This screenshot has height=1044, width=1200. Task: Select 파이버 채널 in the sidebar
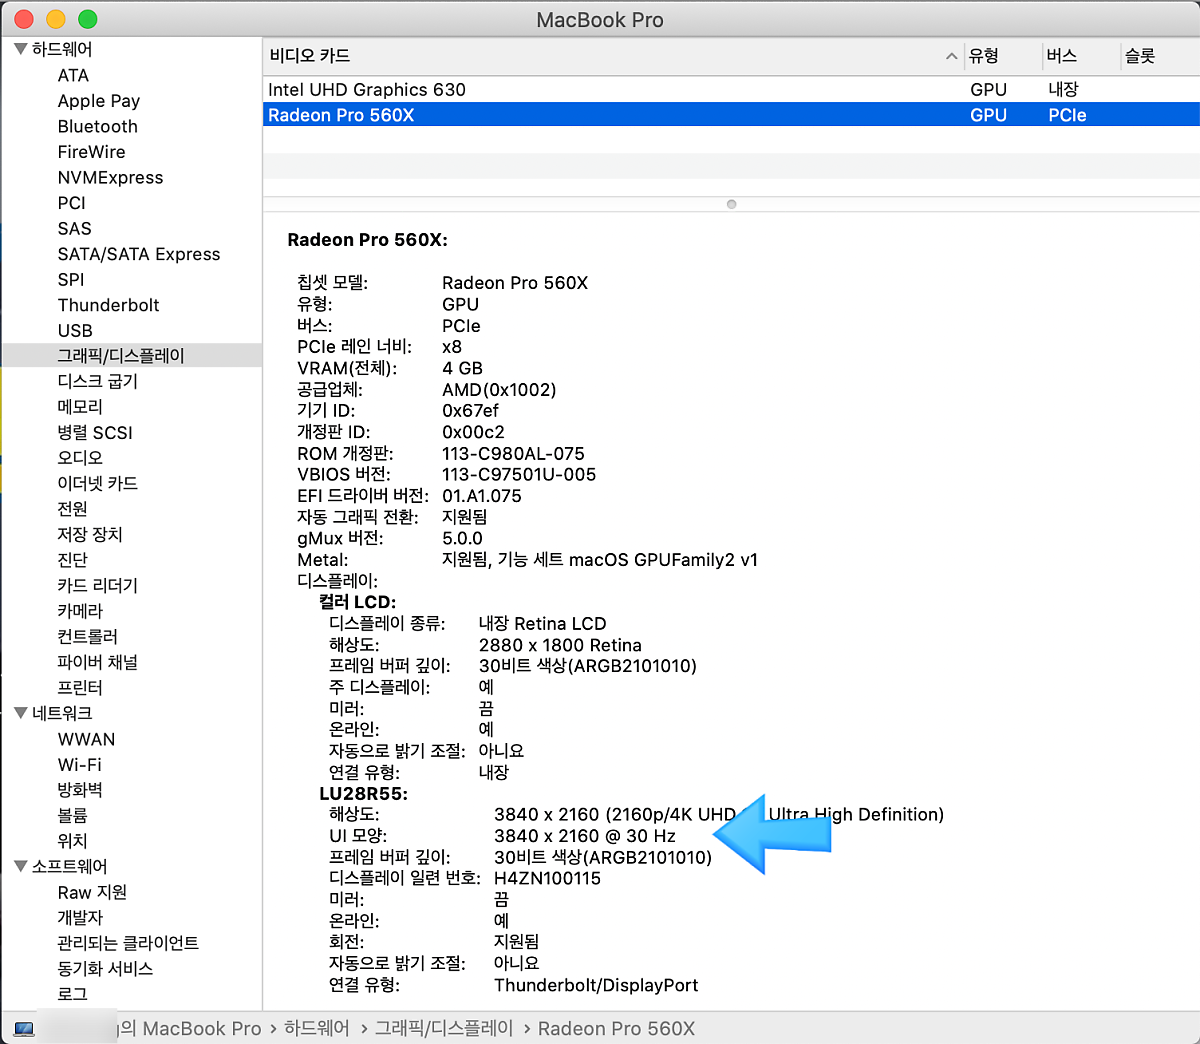98,662
